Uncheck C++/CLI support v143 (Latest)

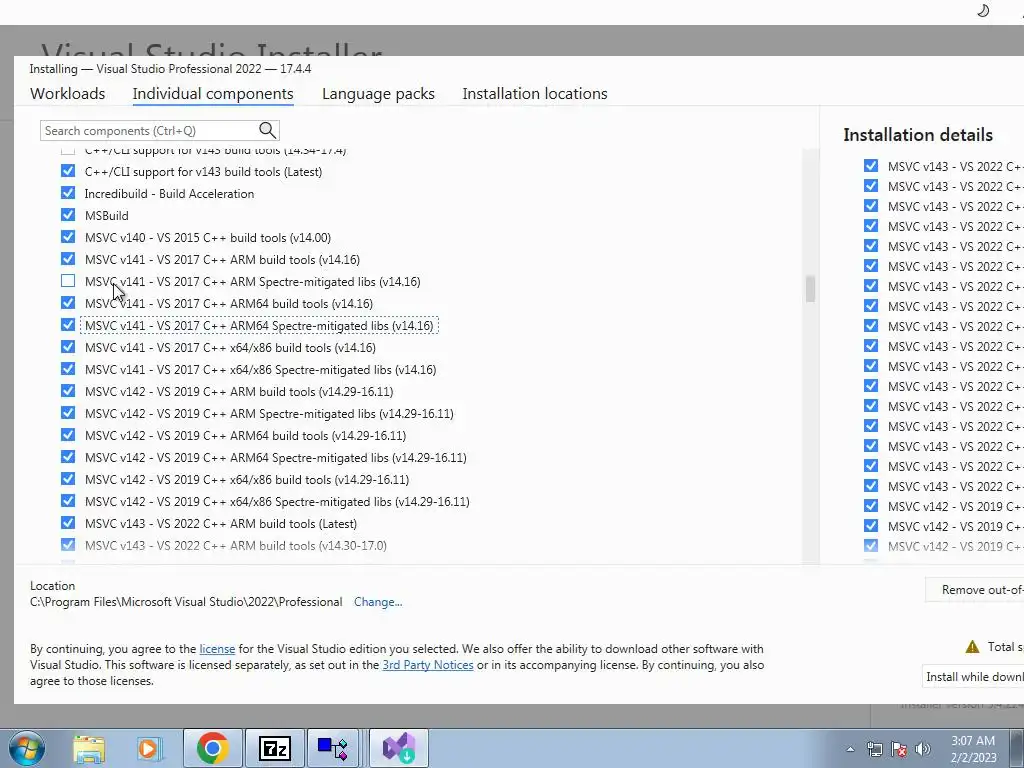[68, 171]
